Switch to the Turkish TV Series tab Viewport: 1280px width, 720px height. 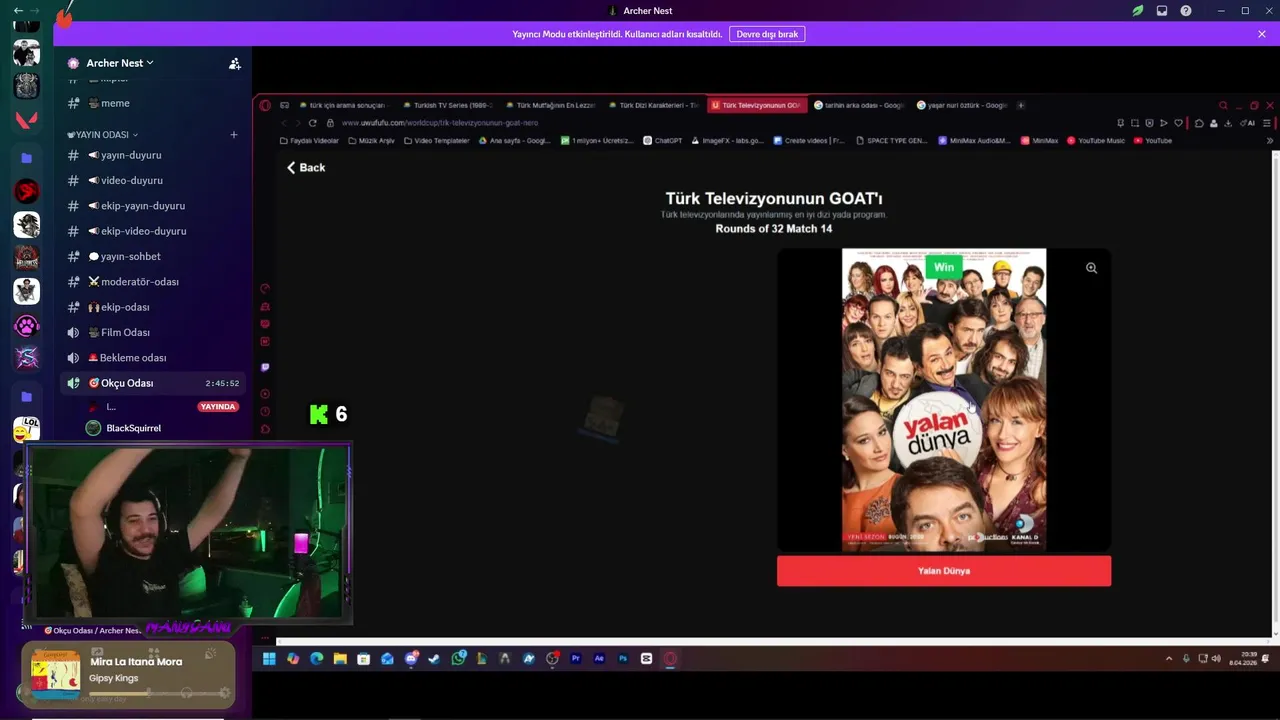point(447,105)
